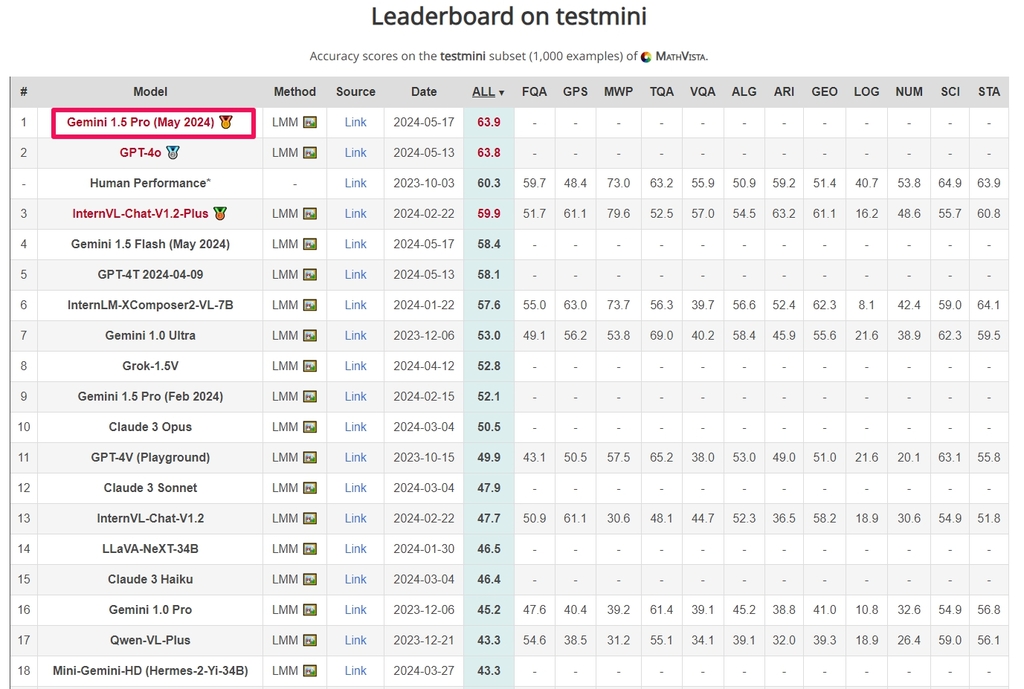The image size is (1024, 689).
Task: Click the STA column header
Action: 989,91
